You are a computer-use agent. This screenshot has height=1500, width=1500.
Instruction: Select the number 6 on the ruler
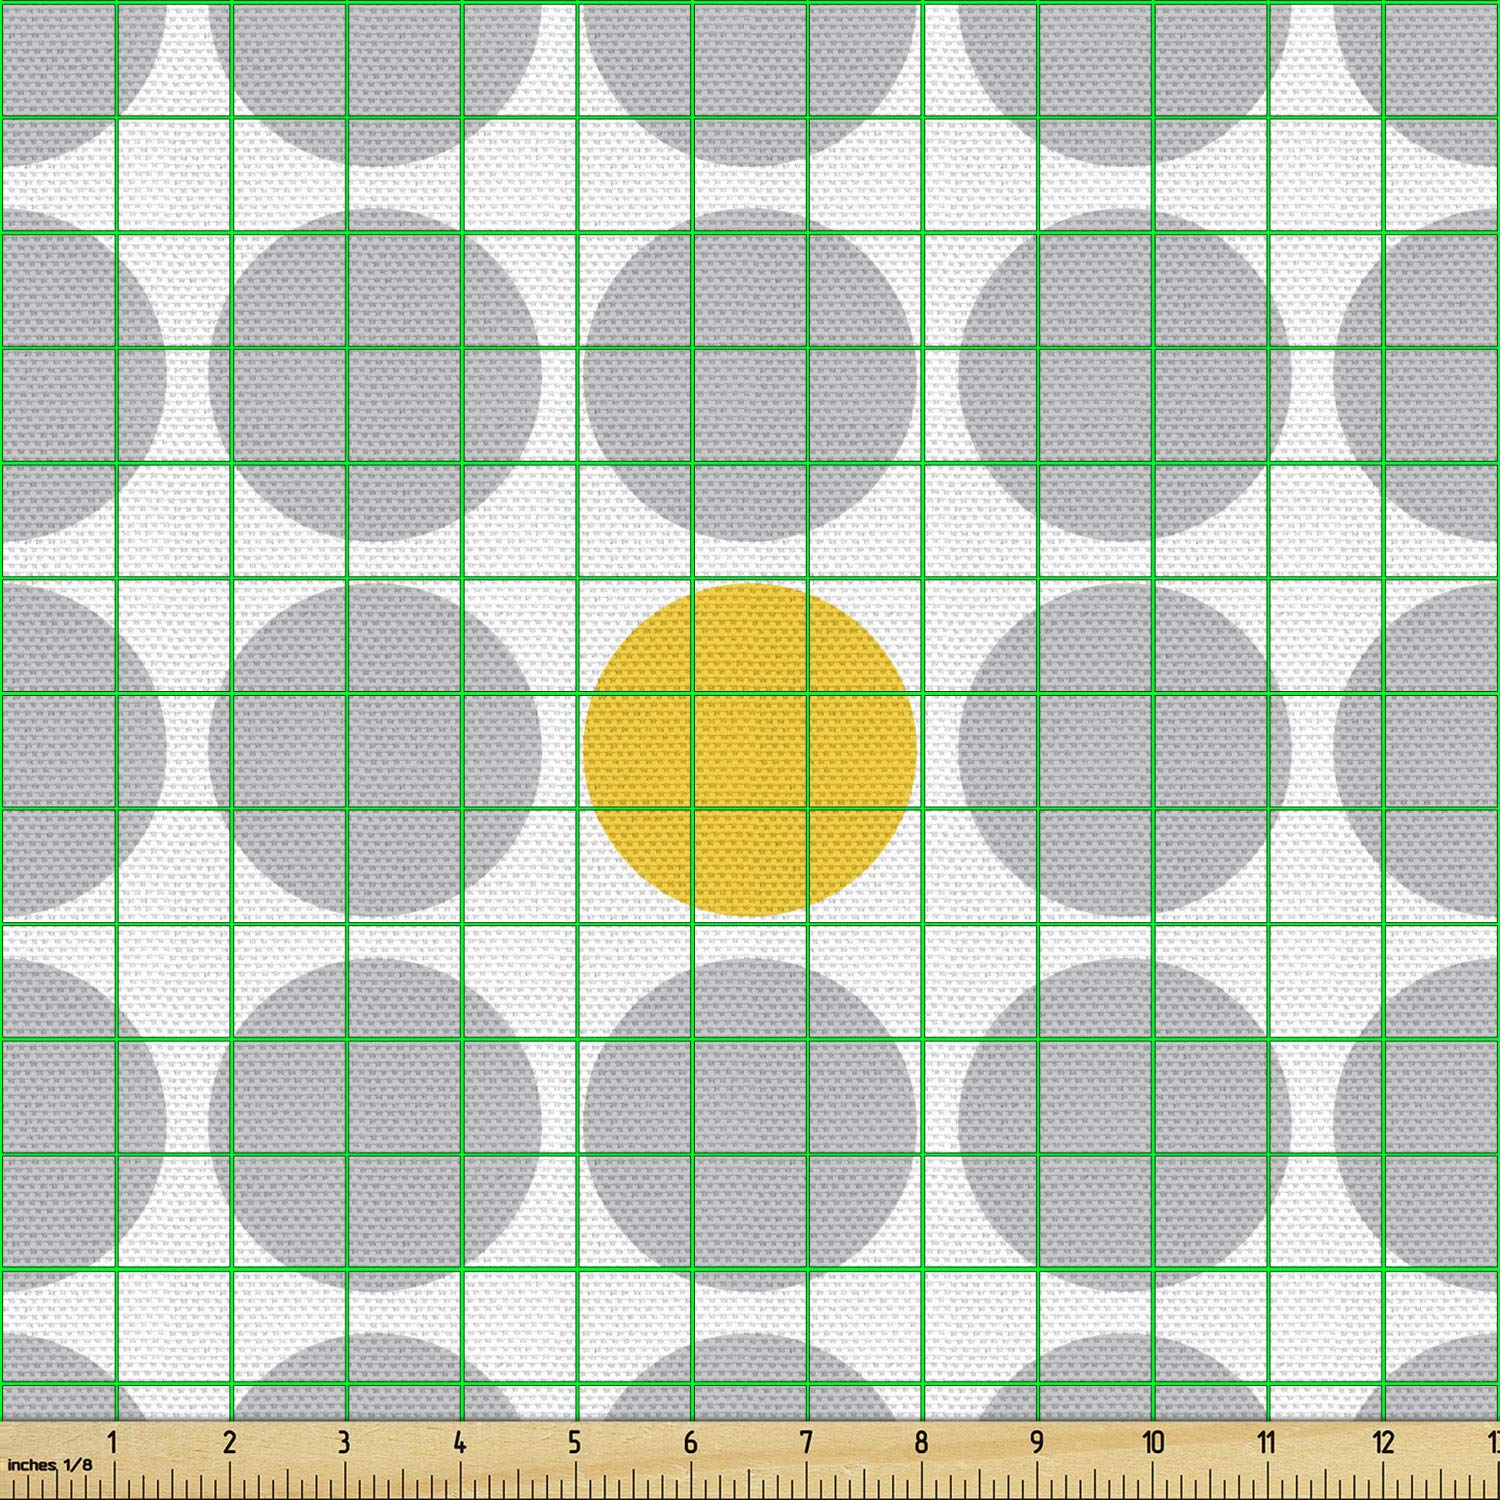(690, 1443)
